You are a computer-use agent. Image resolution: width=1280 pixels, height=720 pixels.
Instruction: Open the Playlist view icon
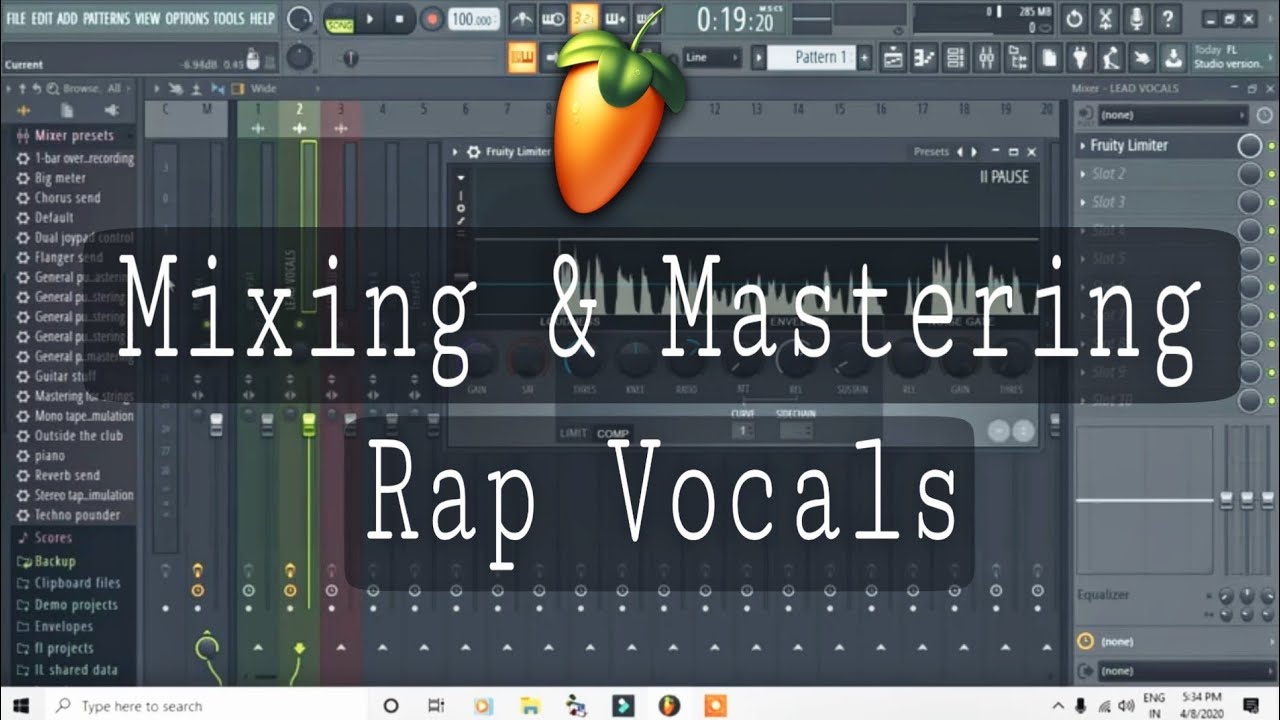pyautogui.click(x=893, y=58)
